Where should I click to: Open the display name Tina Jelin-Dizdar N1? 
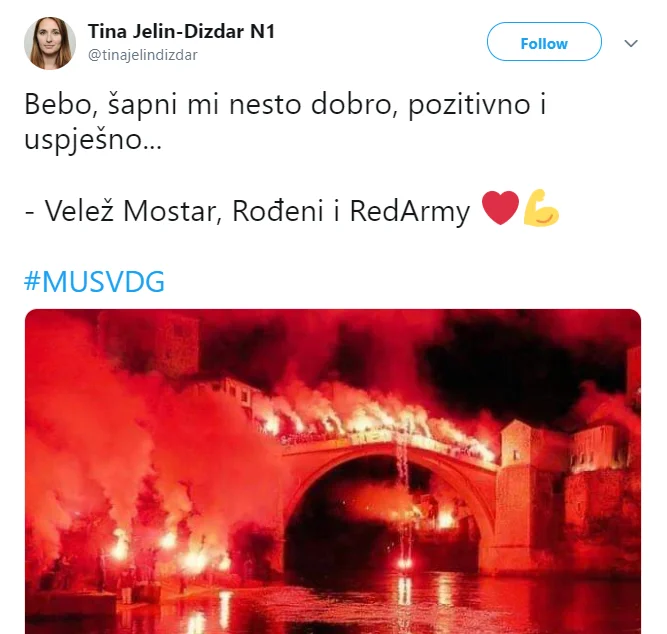182,31
